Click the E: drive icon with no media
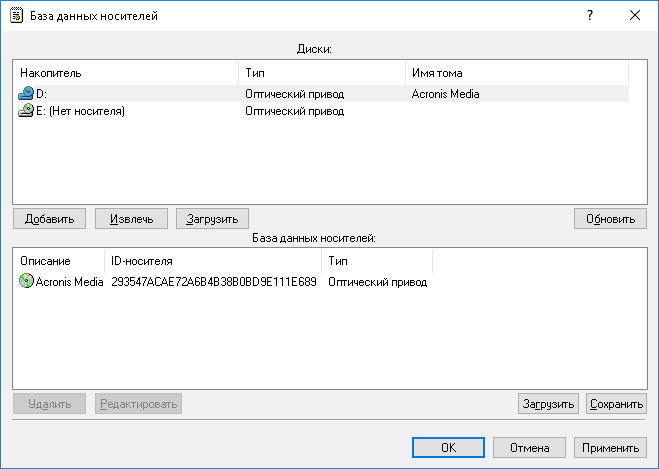The width and height of the screenshot is (659, 469). (x=26, y=111)
